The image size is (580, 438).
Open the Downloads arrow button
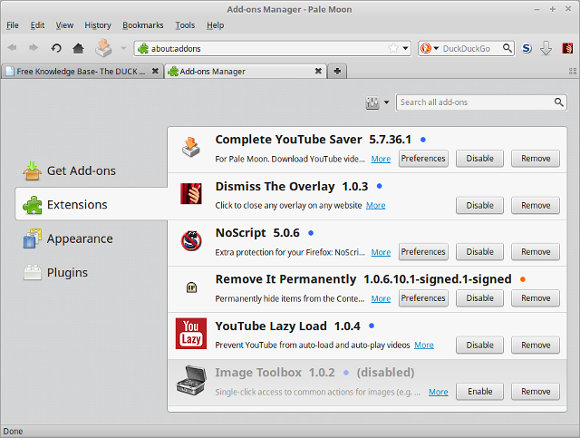point(546,48)
